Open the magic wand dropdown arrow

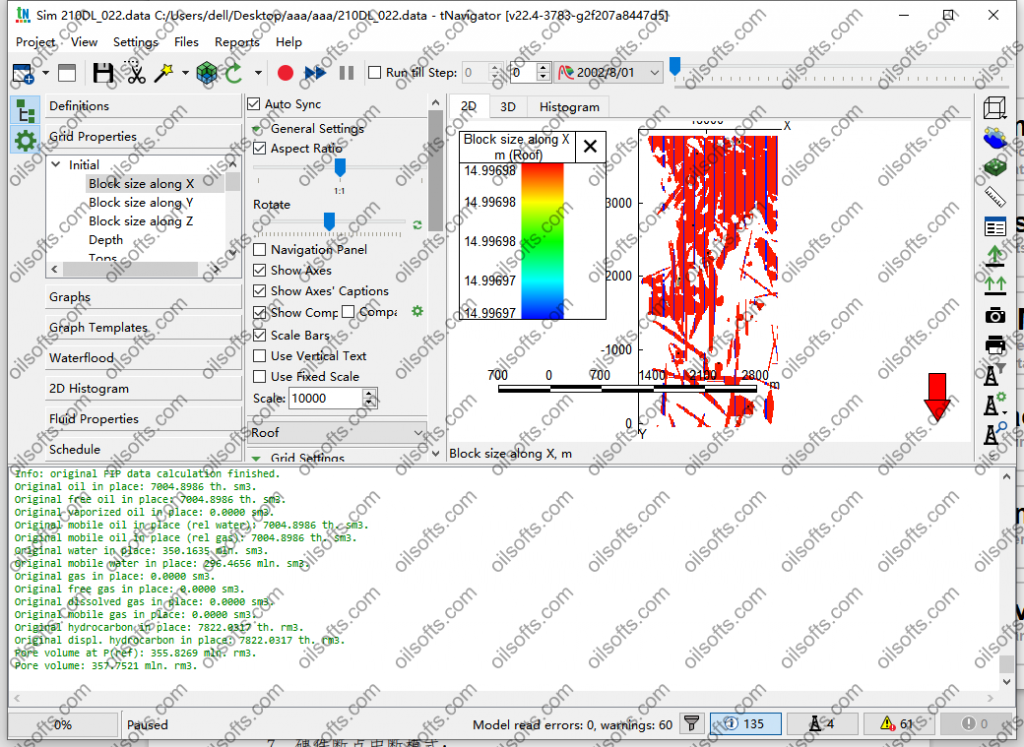coord(185,73)
